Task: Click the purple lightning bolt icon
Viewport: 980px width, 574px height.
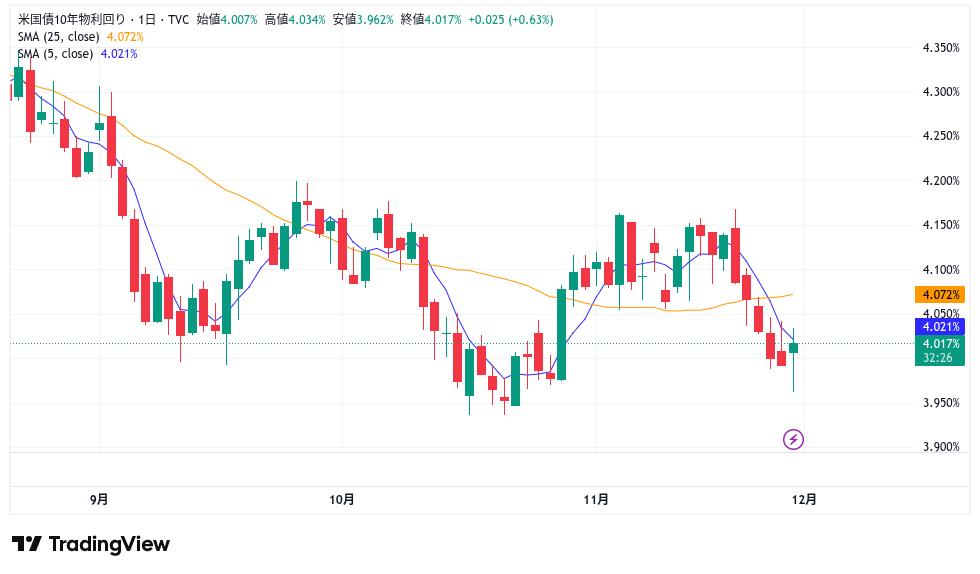Action: click(793, 439)
